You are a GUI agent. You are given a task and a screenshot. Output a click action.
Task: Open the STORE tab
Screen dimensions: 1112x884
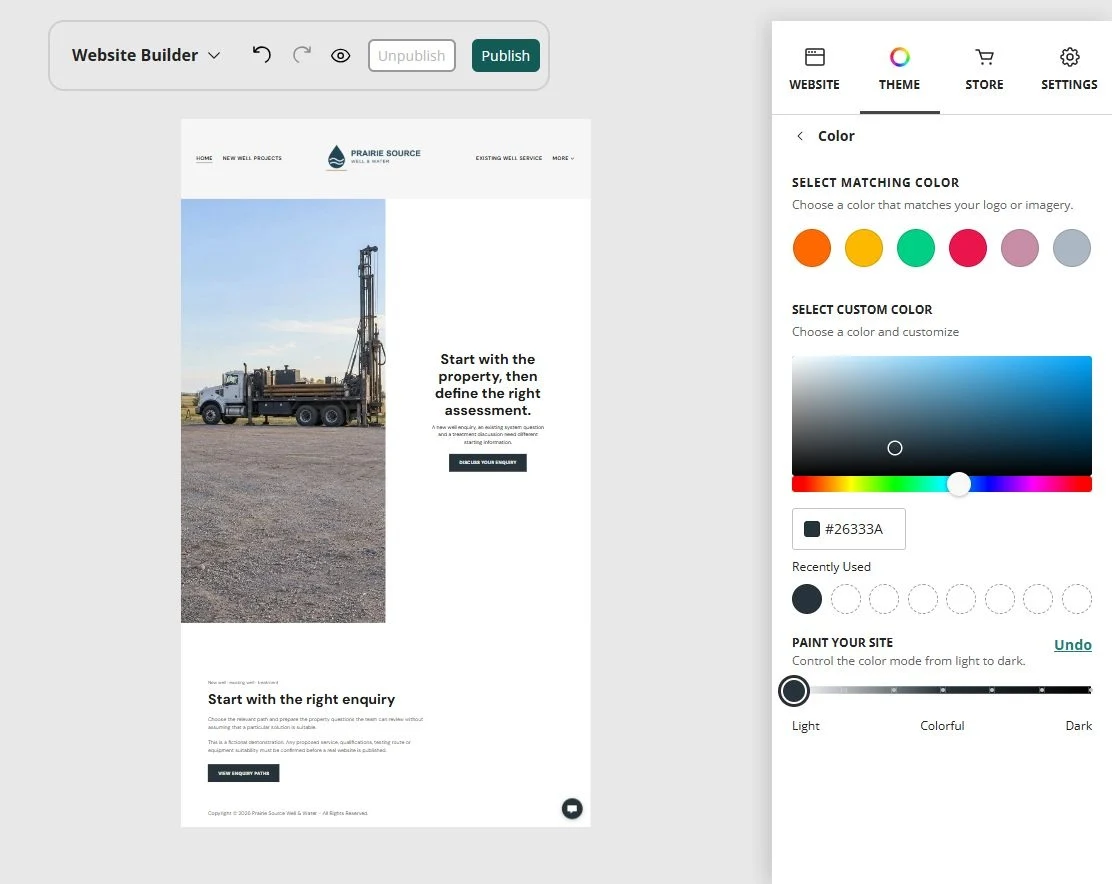click(x=984, y=69)
